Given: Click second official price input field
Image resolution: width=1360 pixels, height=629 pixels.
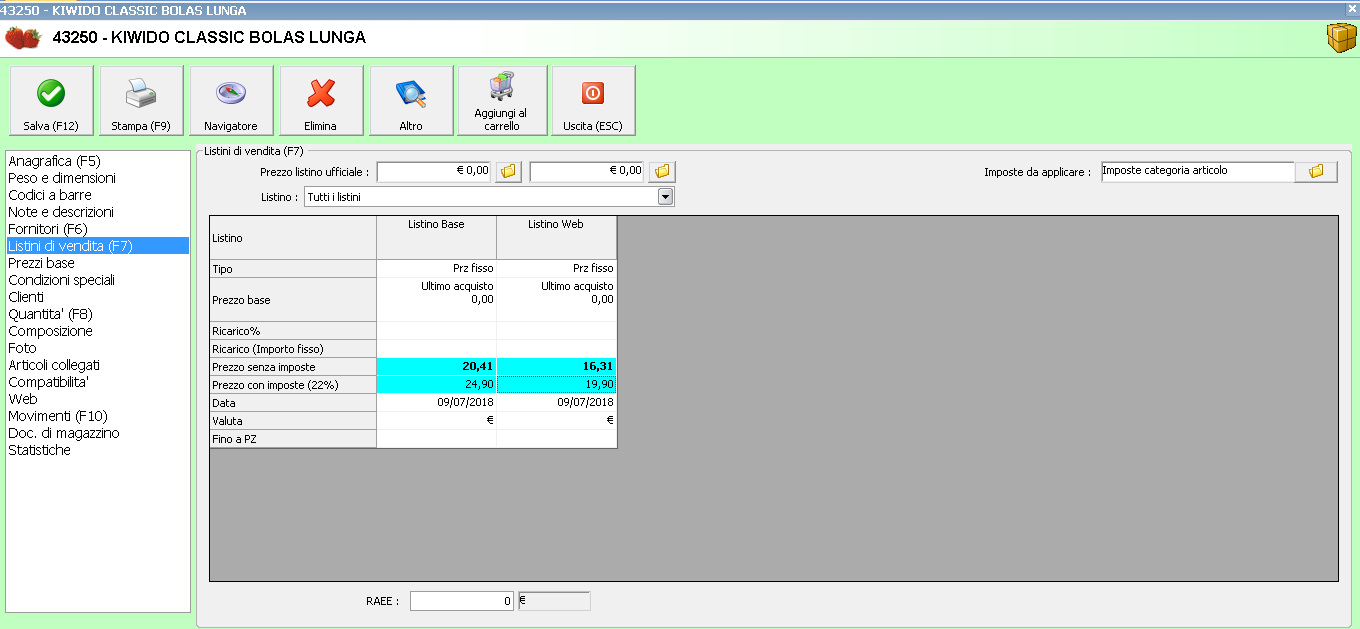Looking at the screenshot, I should point(588,171).
